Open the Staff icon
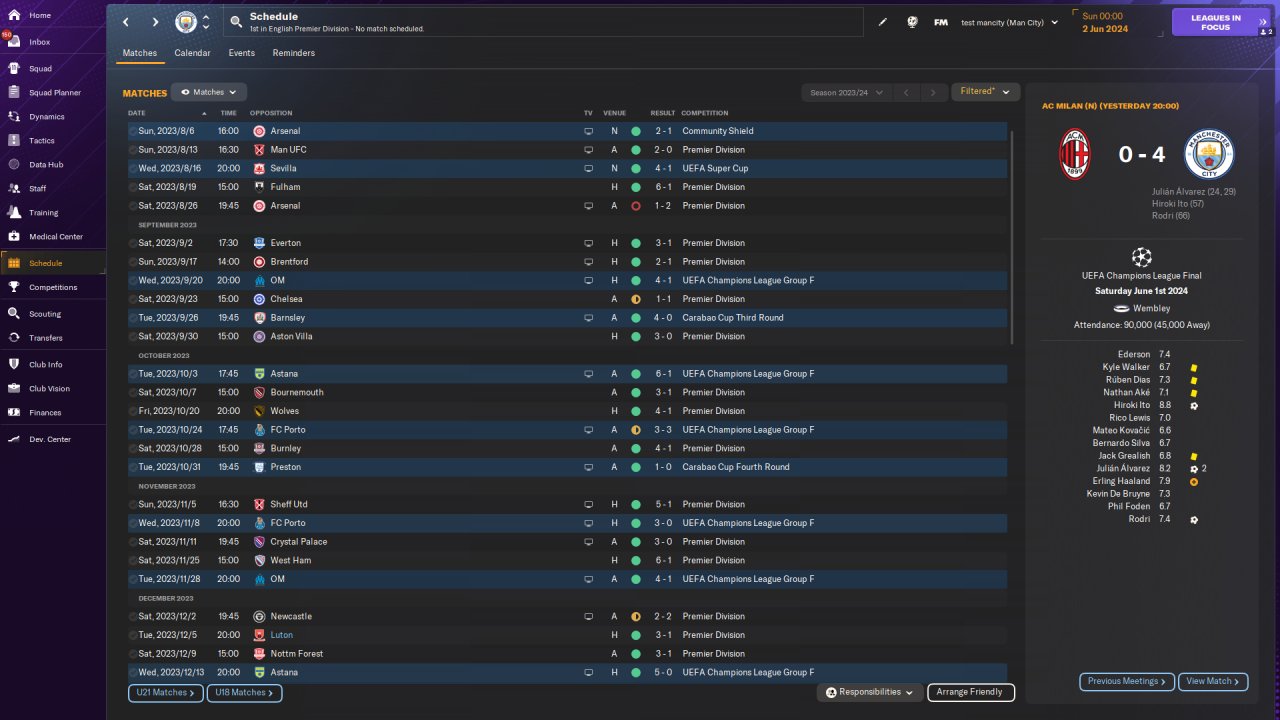 coord(14,189)
